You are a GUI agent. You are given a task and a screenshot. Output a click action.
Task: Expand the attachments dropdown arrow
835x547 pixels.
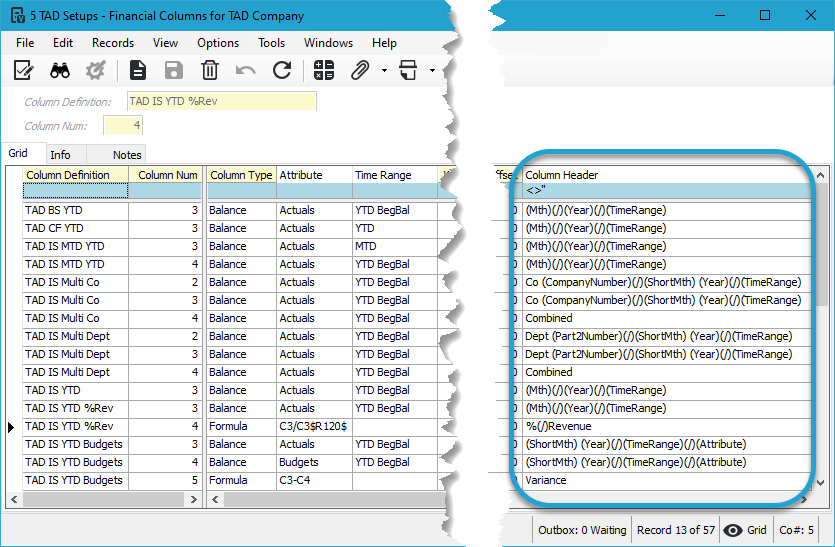[384, 70]
